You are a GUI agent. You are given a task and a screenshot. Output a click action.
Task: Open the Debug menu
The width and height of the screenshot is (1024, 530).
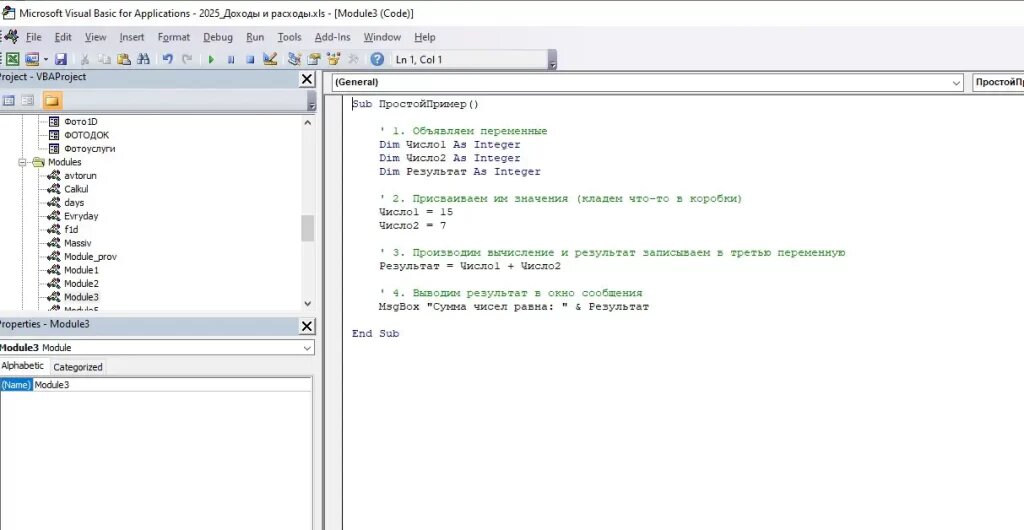tap(217, 37)
